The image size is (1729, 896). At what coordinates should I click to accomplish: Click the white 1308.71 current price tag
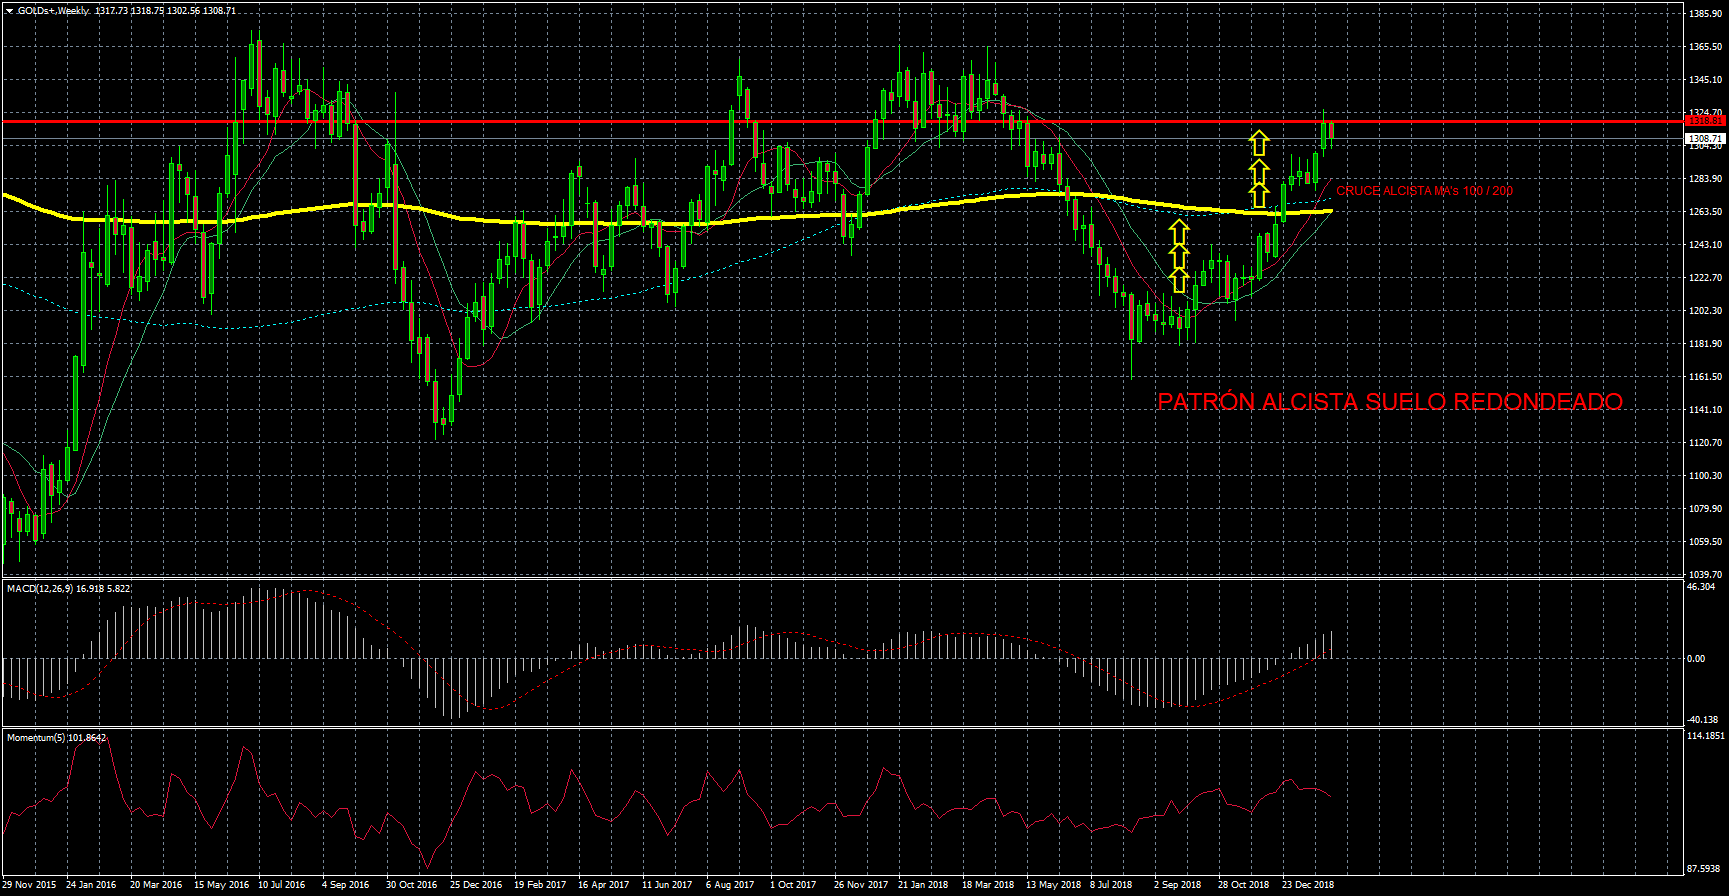pos(1704,138)
